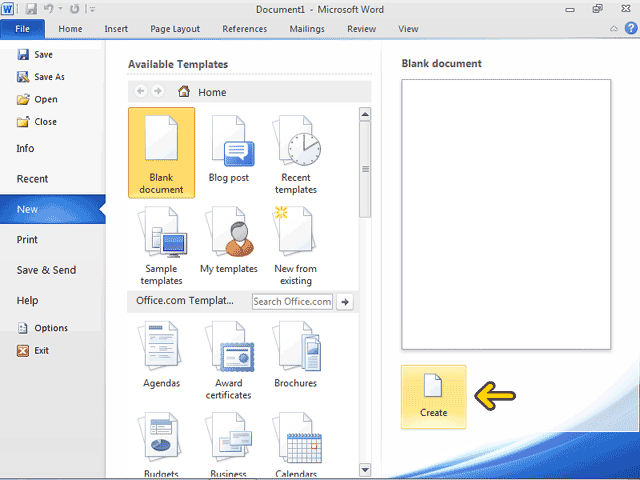Open the Help section in backstage
640x480 pixels.
click(27, 301)
